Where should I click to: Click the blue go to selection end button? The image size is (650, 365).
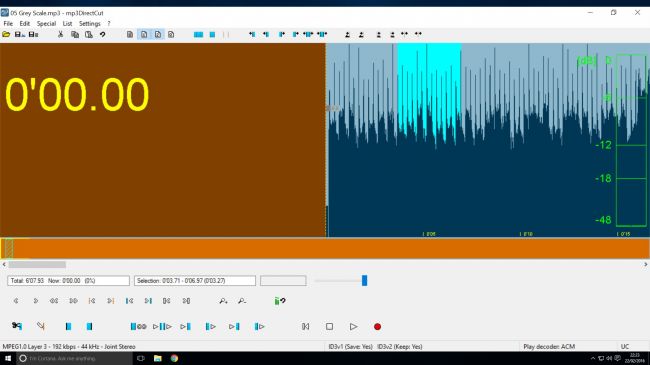point(148,301)
